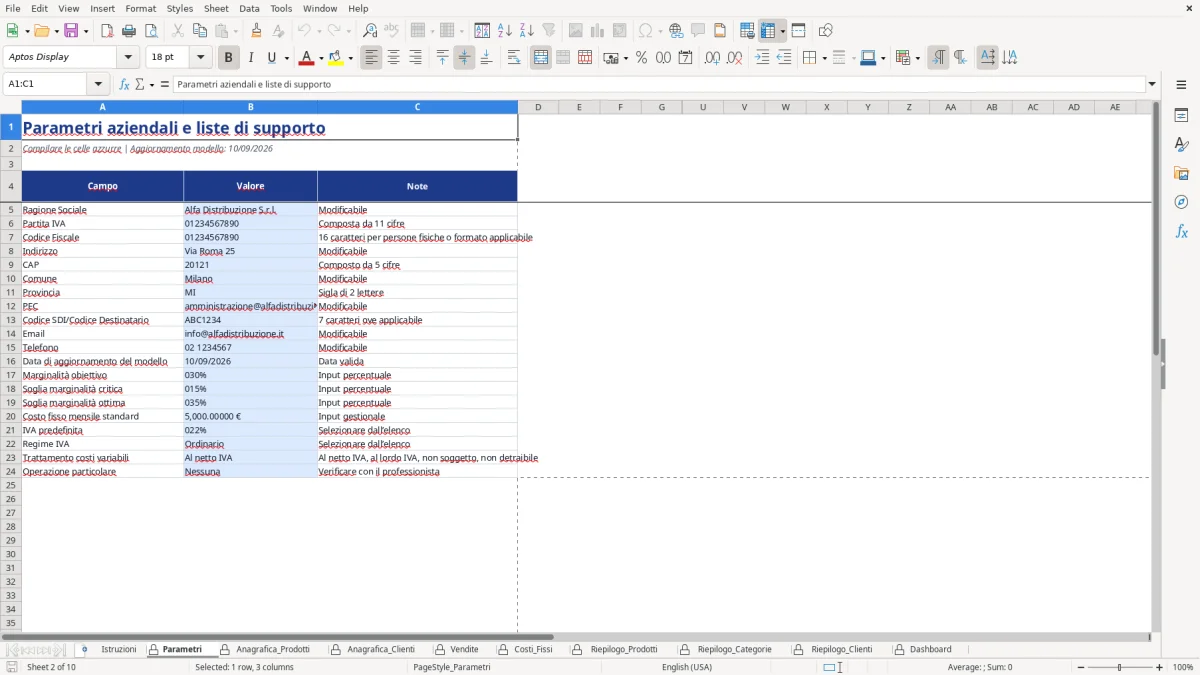The image size is (1200, 675).
Task: Open sidebar Navigator compass icon
Action: pos(1181,202)
